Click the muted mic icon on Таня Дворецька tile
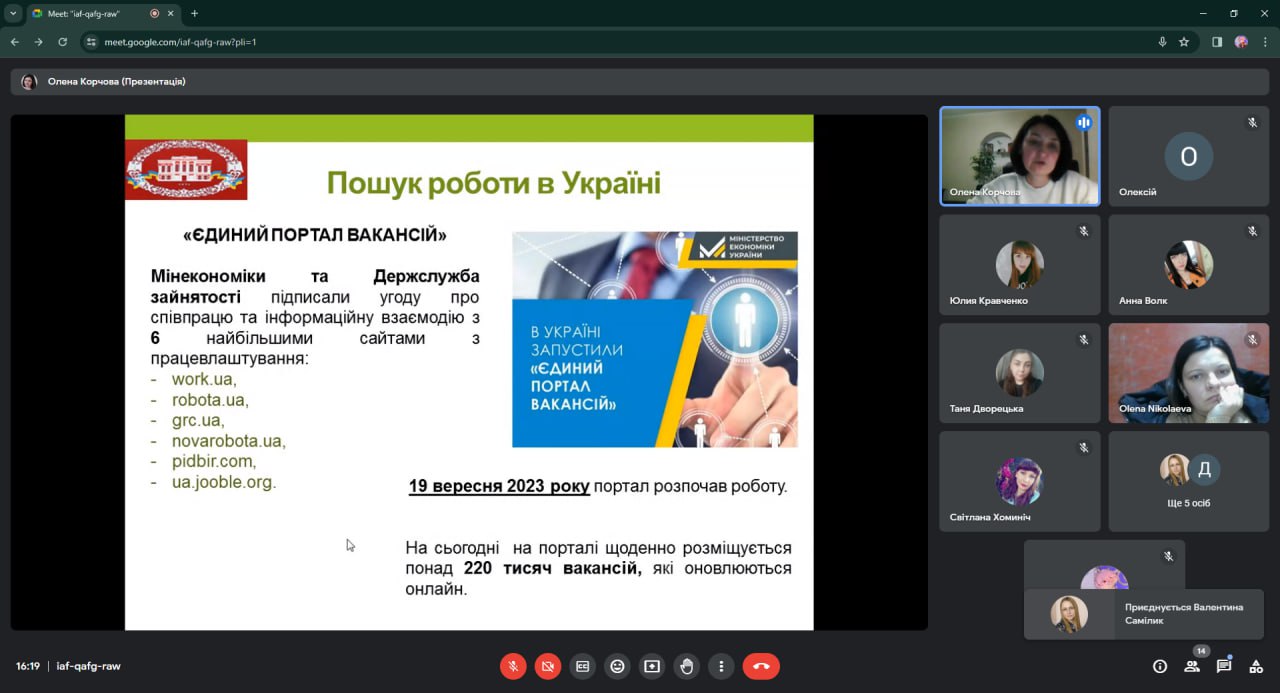Viewport: 1280px width, 693px height. pyautogui.click(x=1083, y=339)
